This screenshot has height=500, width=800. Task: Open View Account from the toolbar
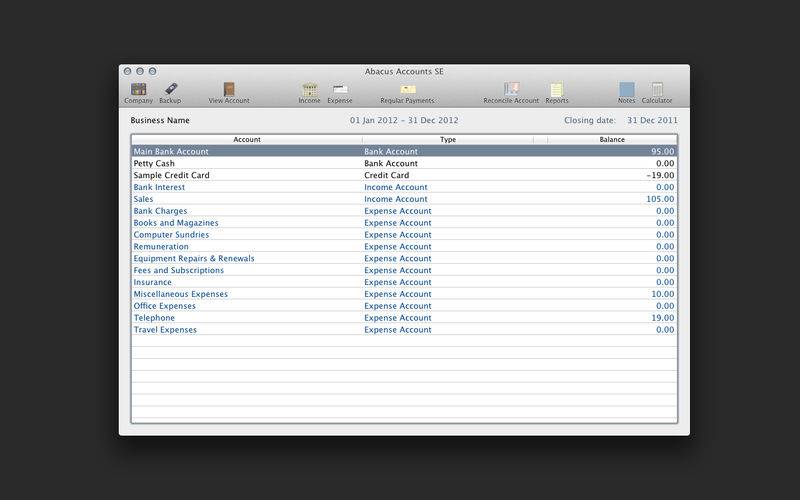tap(229, 93)
